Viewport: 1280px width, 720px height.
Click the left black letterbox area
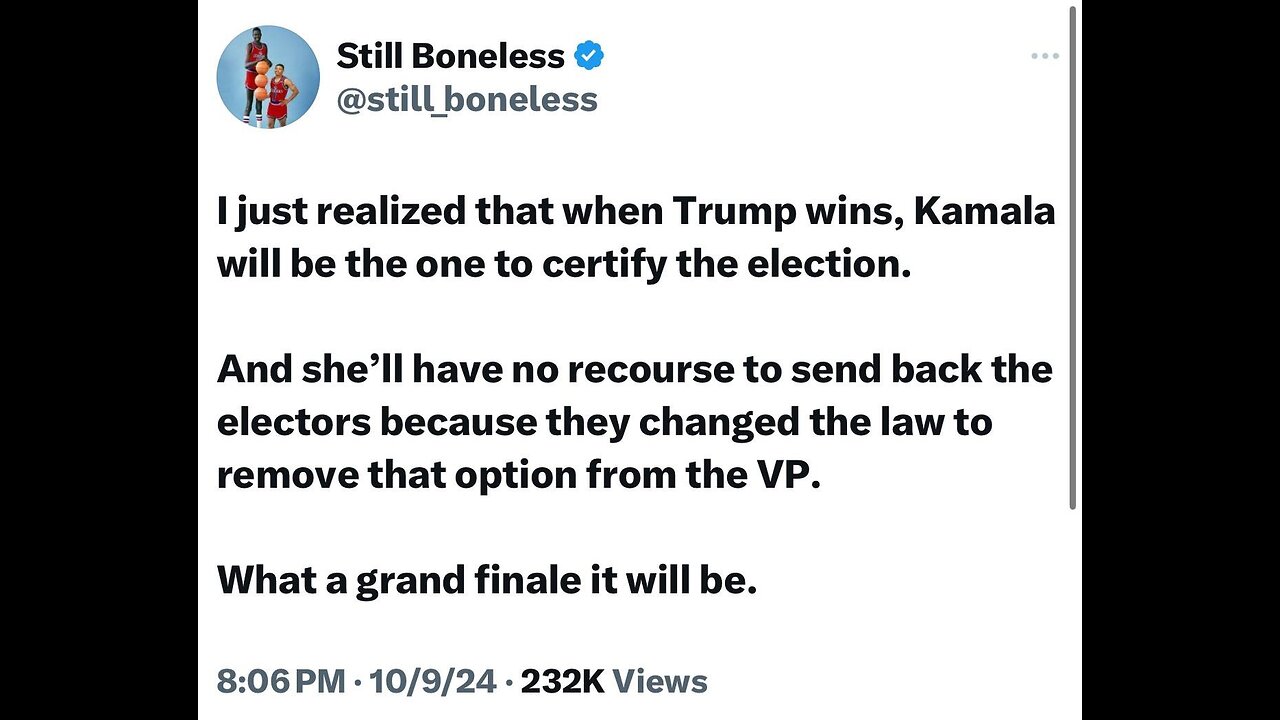99,360
